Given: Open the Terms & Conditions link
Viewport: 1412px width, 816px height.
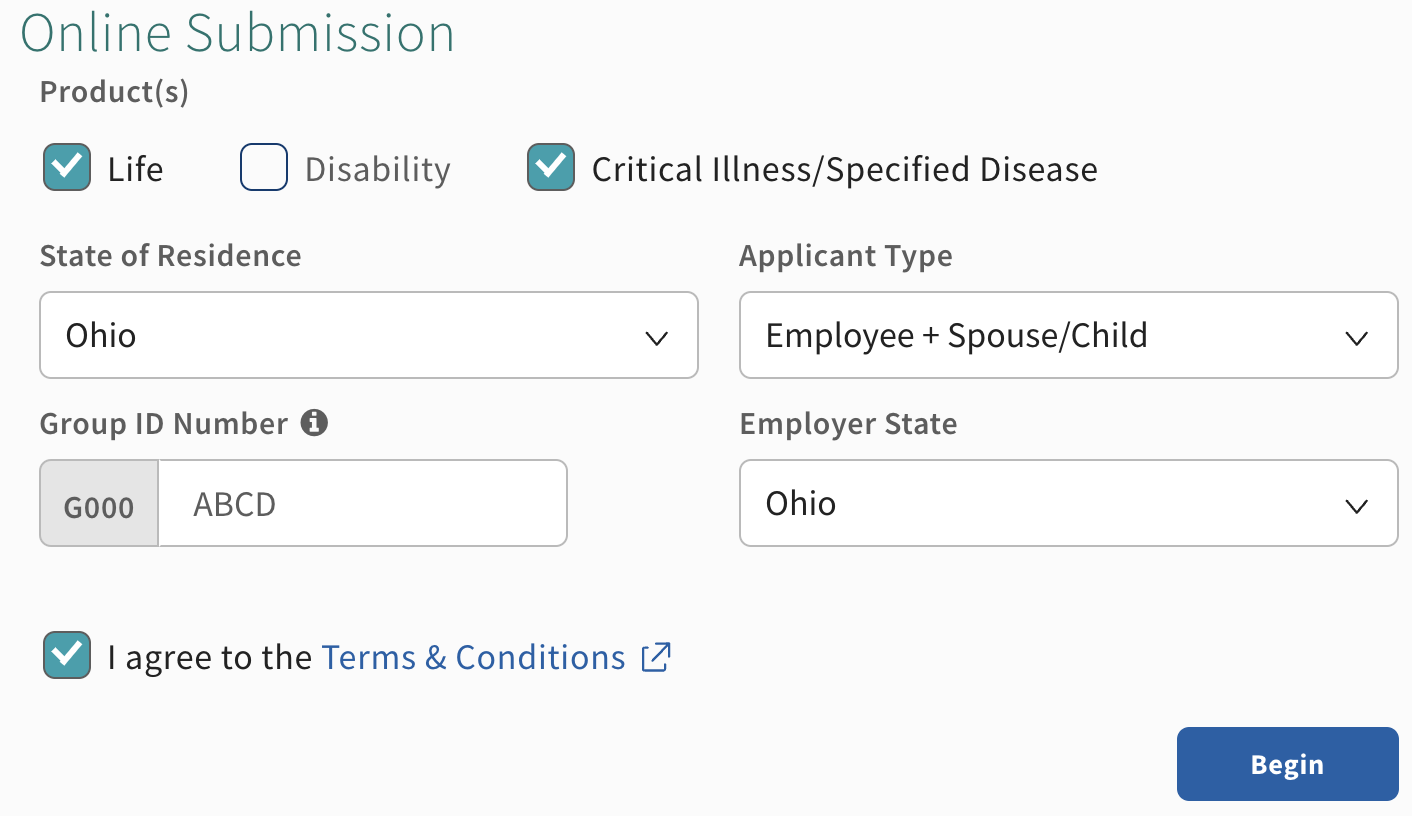Looking at the screenshot, I should (x=473, y=657).
